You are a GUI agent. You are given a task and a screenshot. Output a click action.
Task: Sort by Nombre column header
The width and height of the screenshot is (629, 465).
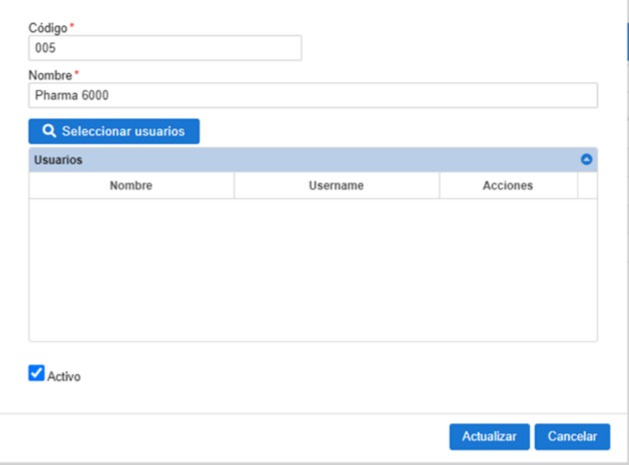(131, 185)
